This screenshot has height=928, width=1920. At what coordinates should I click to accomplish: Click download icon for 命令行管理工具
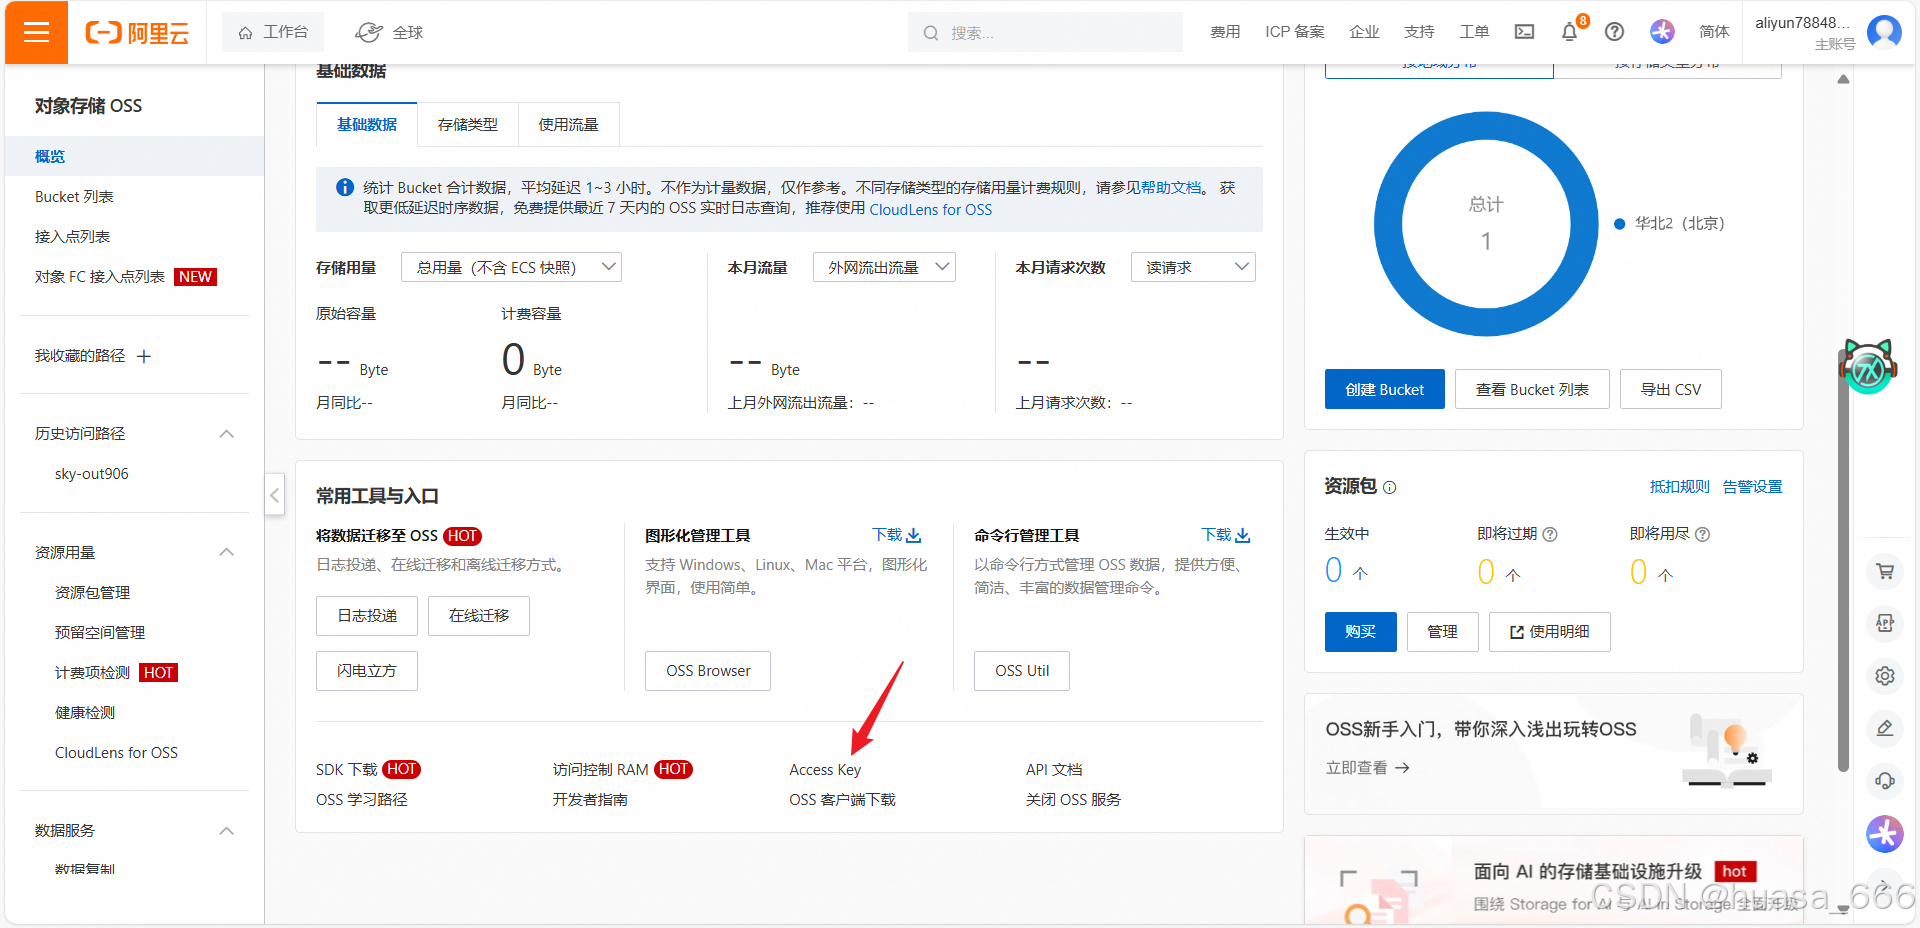(1243, 535)
